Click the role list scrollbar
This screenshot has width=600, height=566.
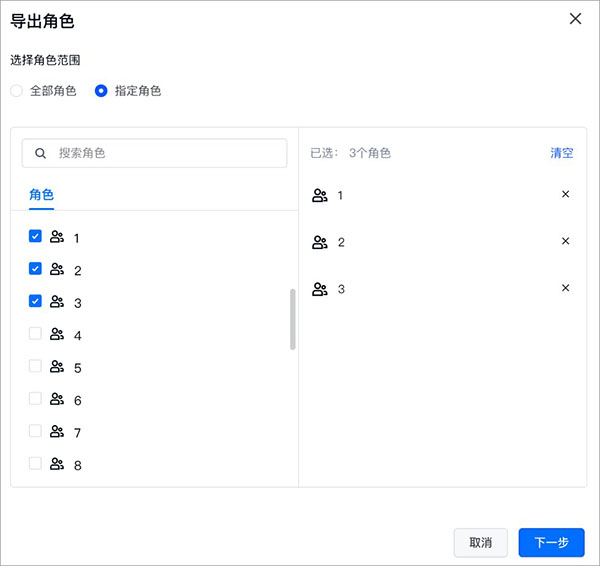pos(292,319)
